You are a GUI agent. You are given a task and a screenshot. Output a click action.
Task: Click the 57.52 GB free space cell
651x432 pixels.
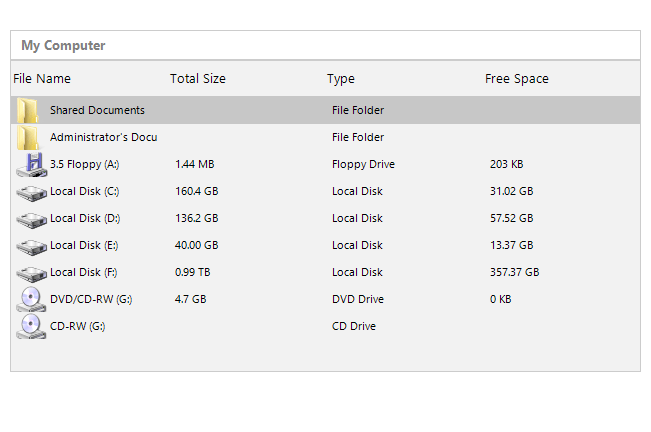point(512,218)
